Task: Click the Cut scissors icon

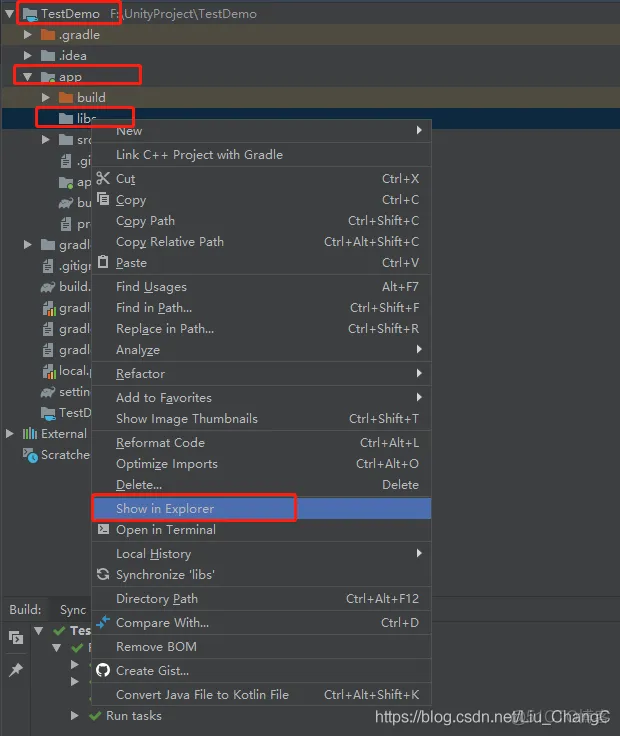Action: [x=103, y=178]
